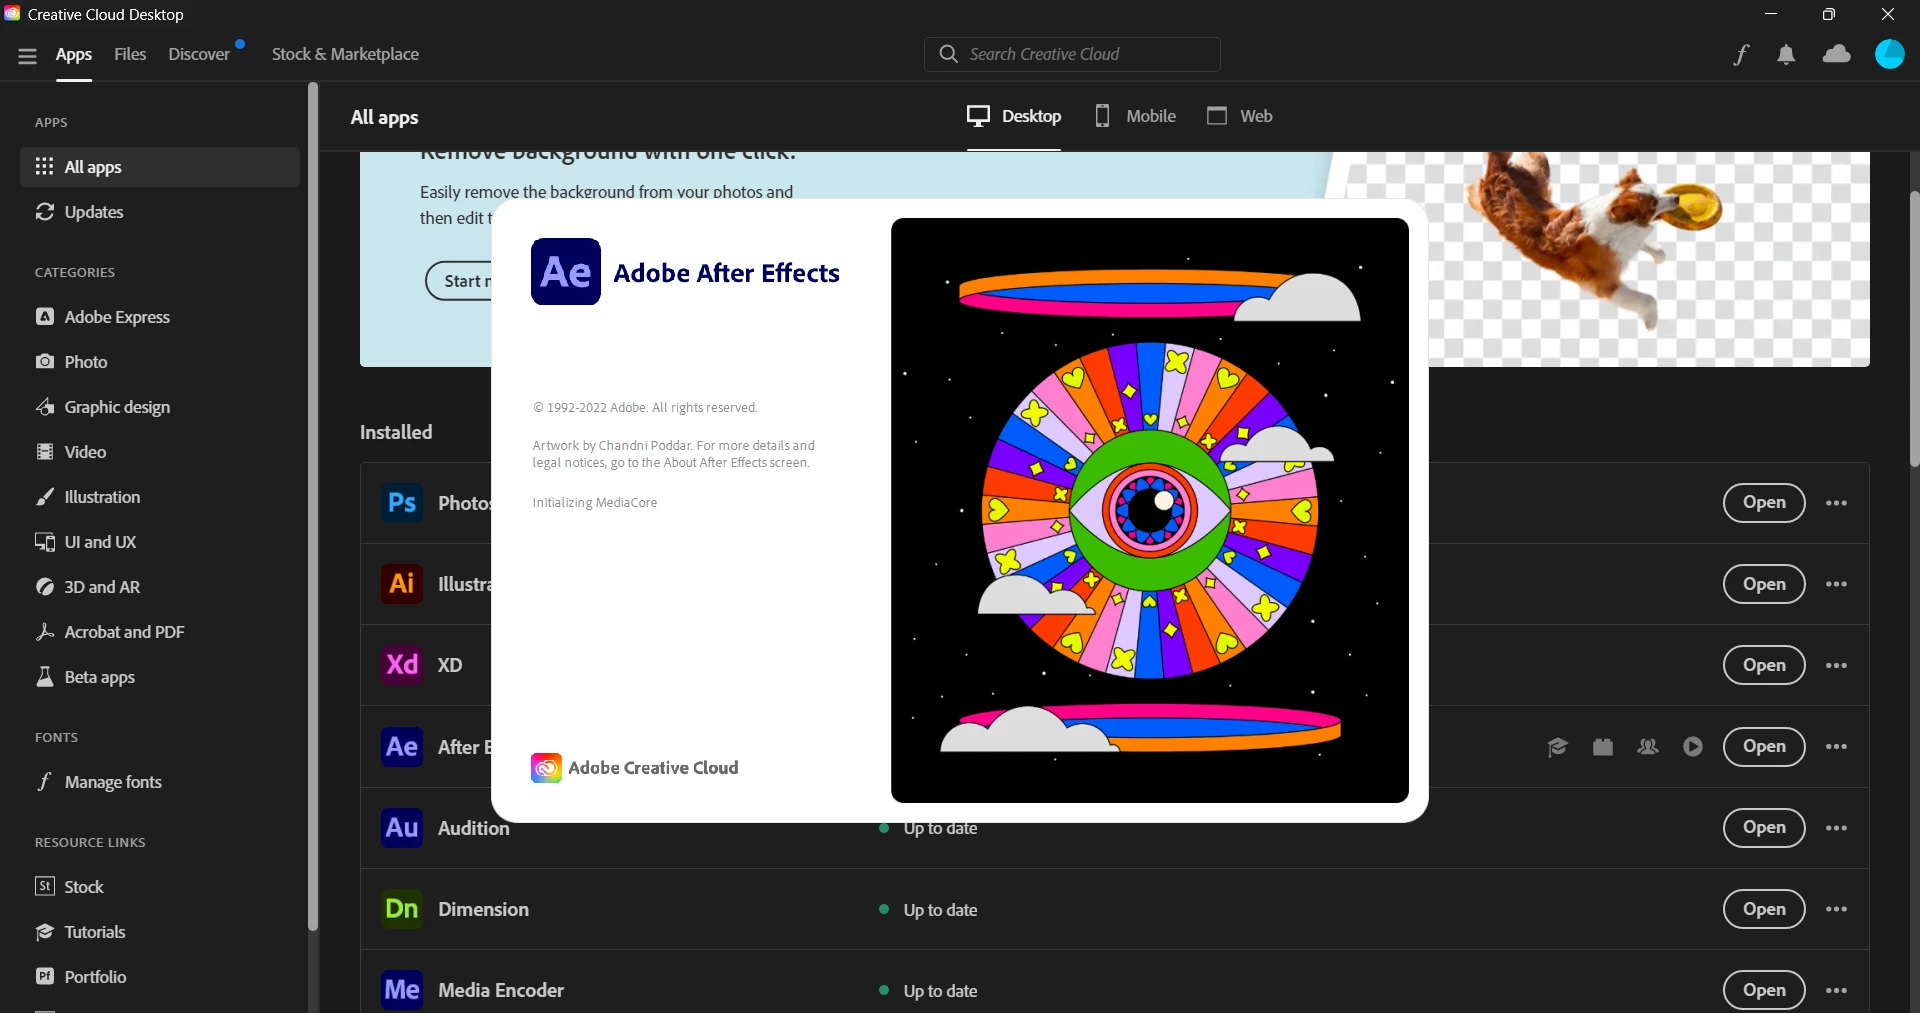Click the Illustrator Ai app icon
This screenshot has height=1013, width=1920.
click(402, 584)
